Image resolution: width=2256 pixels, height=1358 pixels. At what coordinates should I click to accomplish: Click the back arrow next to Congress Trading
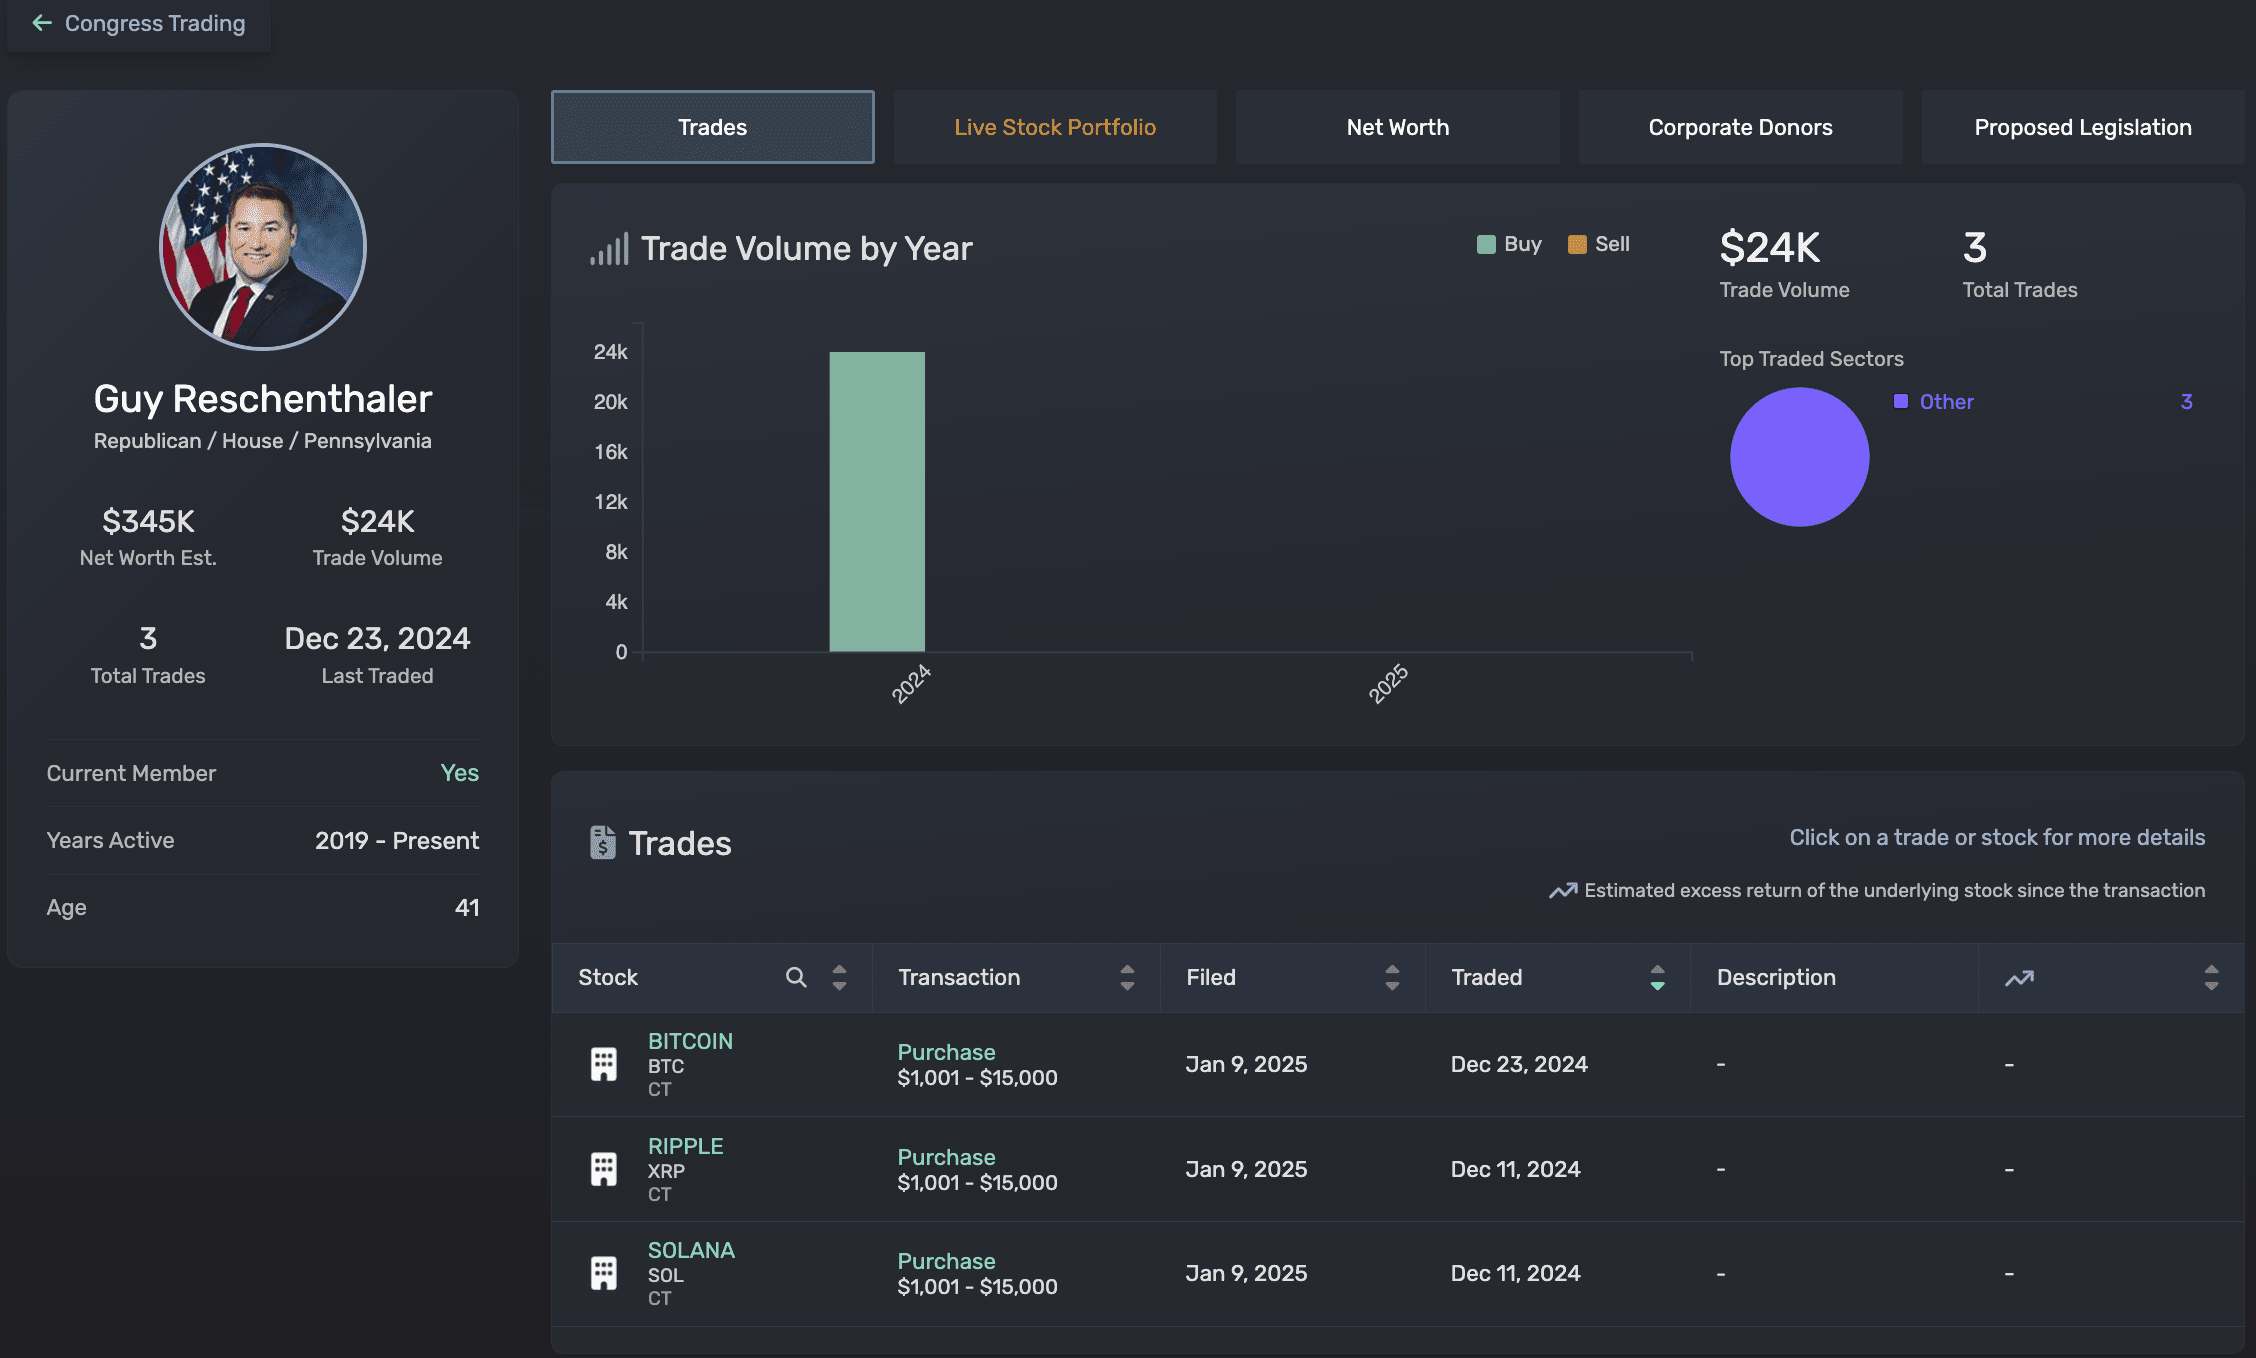point(41,23)
